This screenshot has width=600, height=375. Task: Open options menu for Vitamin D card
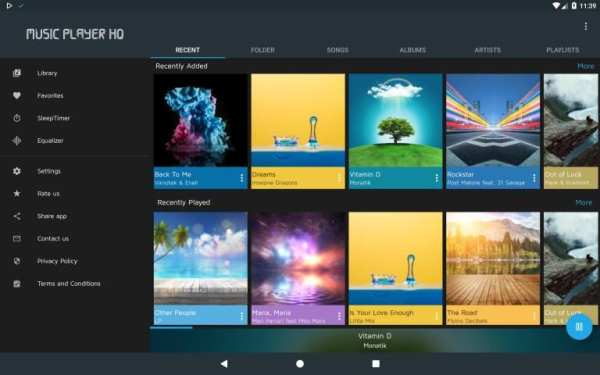coord(437,178)
